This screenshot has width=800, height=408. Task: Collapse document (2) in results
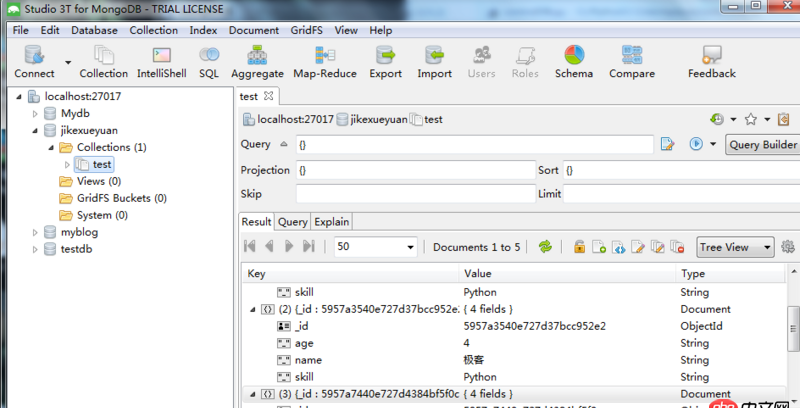pos(253,310)
